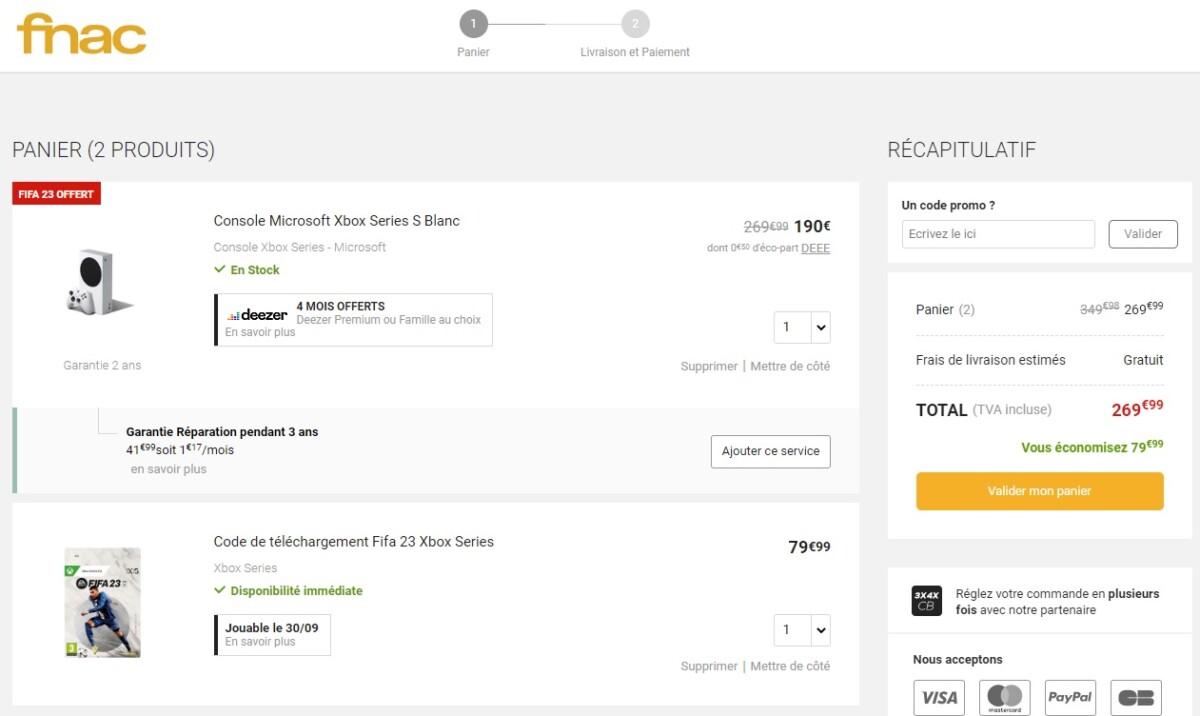Image resolution: width=1200 pixels, height=716 pixels.
Task: Click the RÉCAPITULATIF heading
Action: 962,150
